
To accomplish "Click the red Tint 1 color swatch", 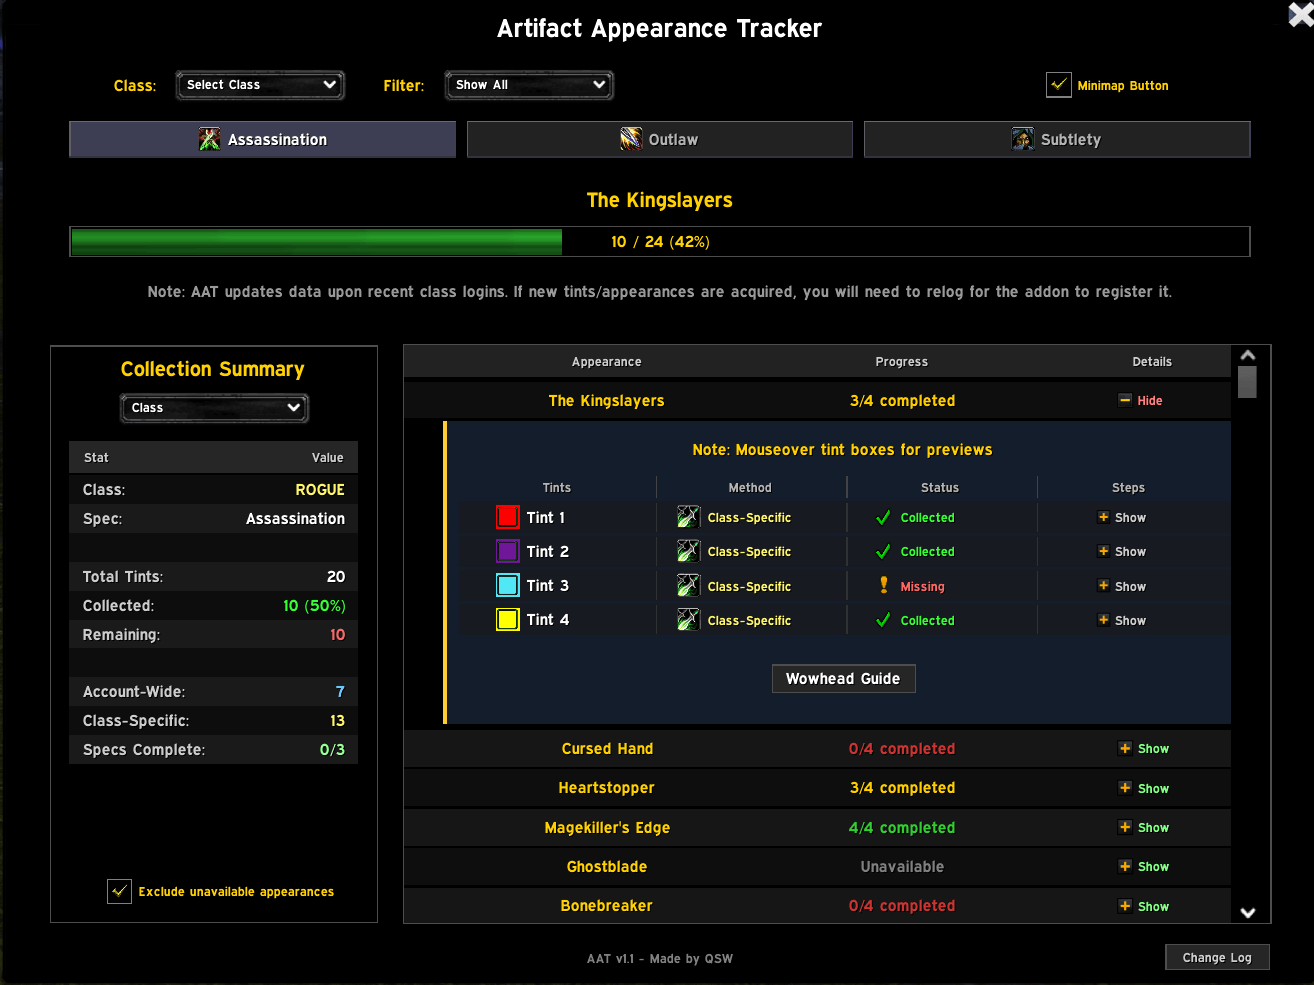I will 508,517.
